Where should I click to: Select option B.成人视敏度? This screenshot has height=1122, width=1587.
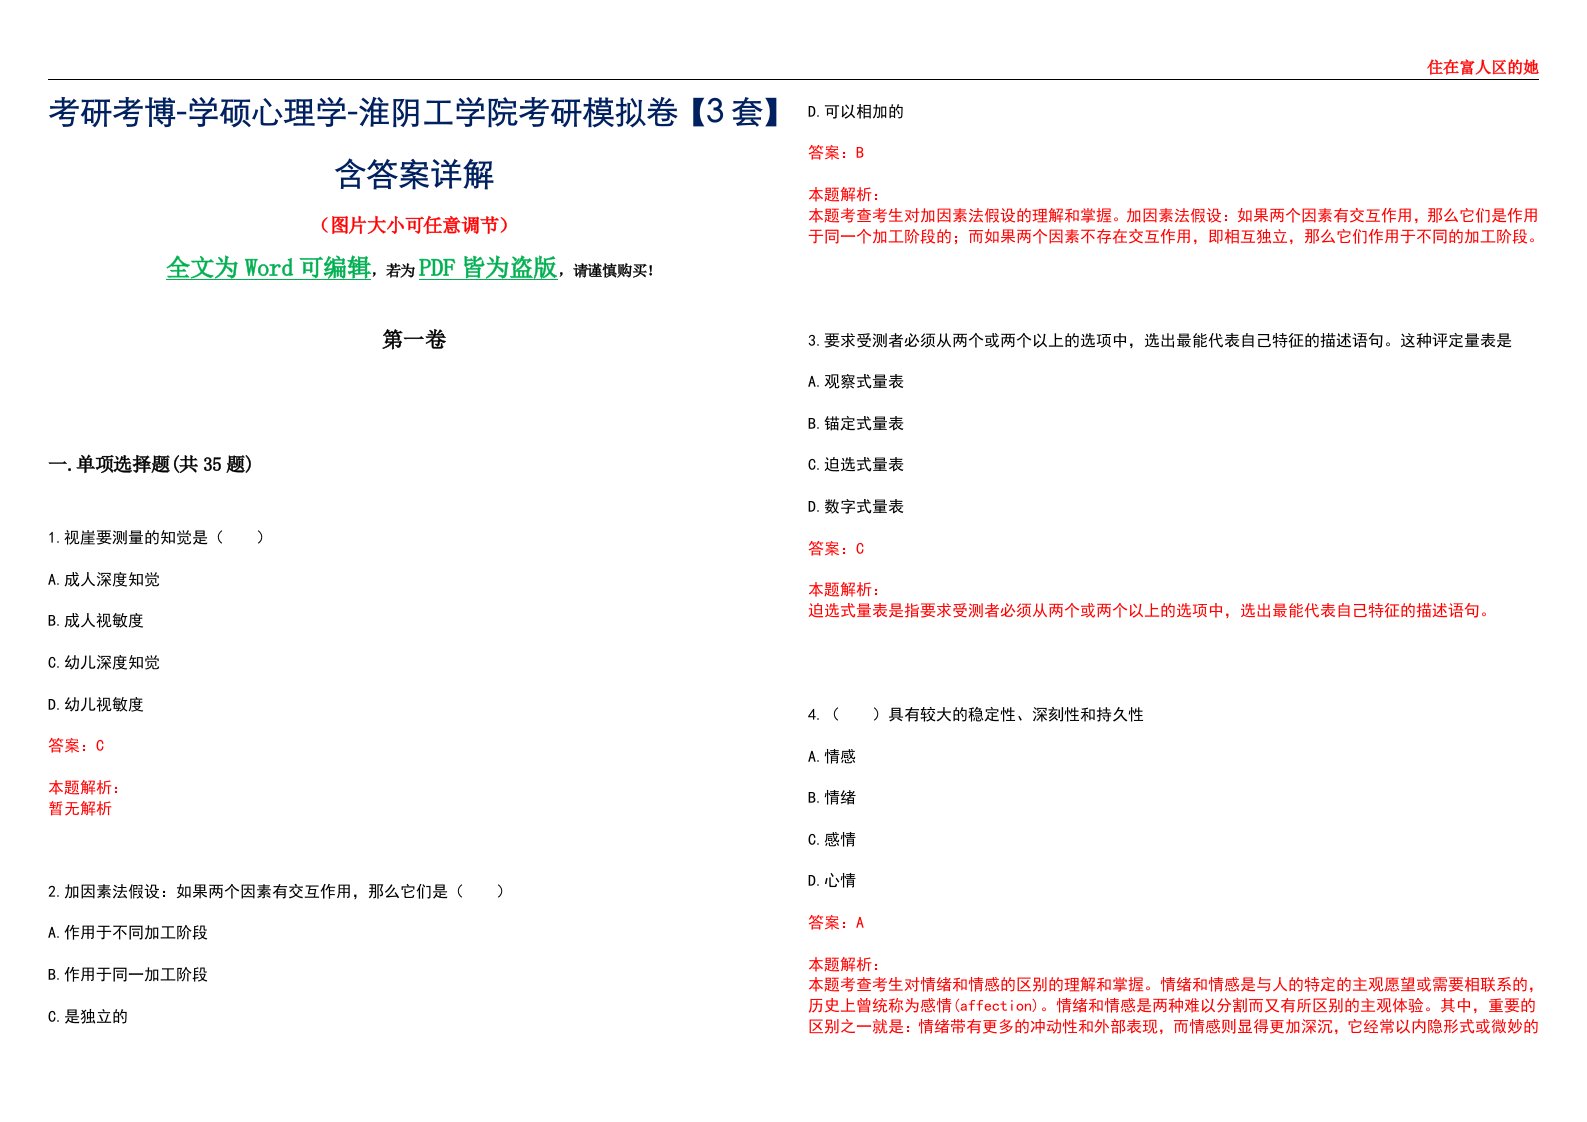96,621
